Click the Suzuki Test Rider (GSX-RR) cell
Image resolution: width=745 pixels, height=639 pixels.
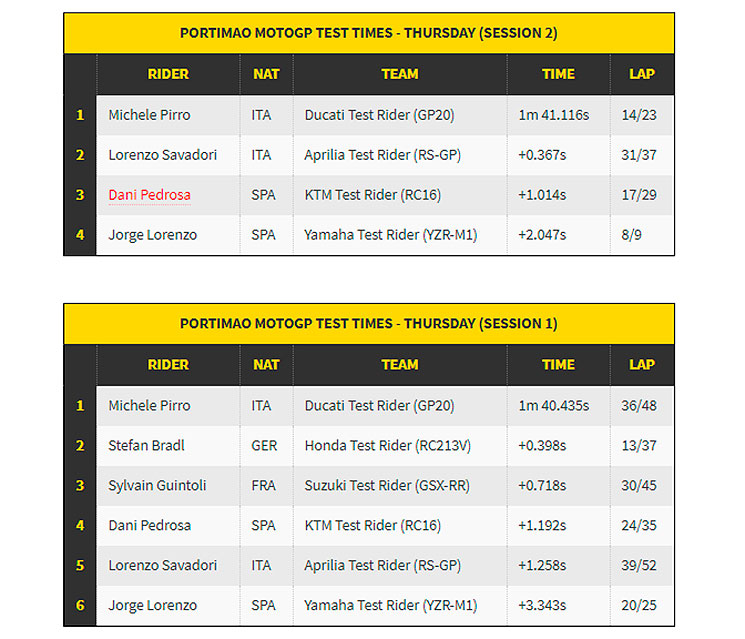(400, 486)
